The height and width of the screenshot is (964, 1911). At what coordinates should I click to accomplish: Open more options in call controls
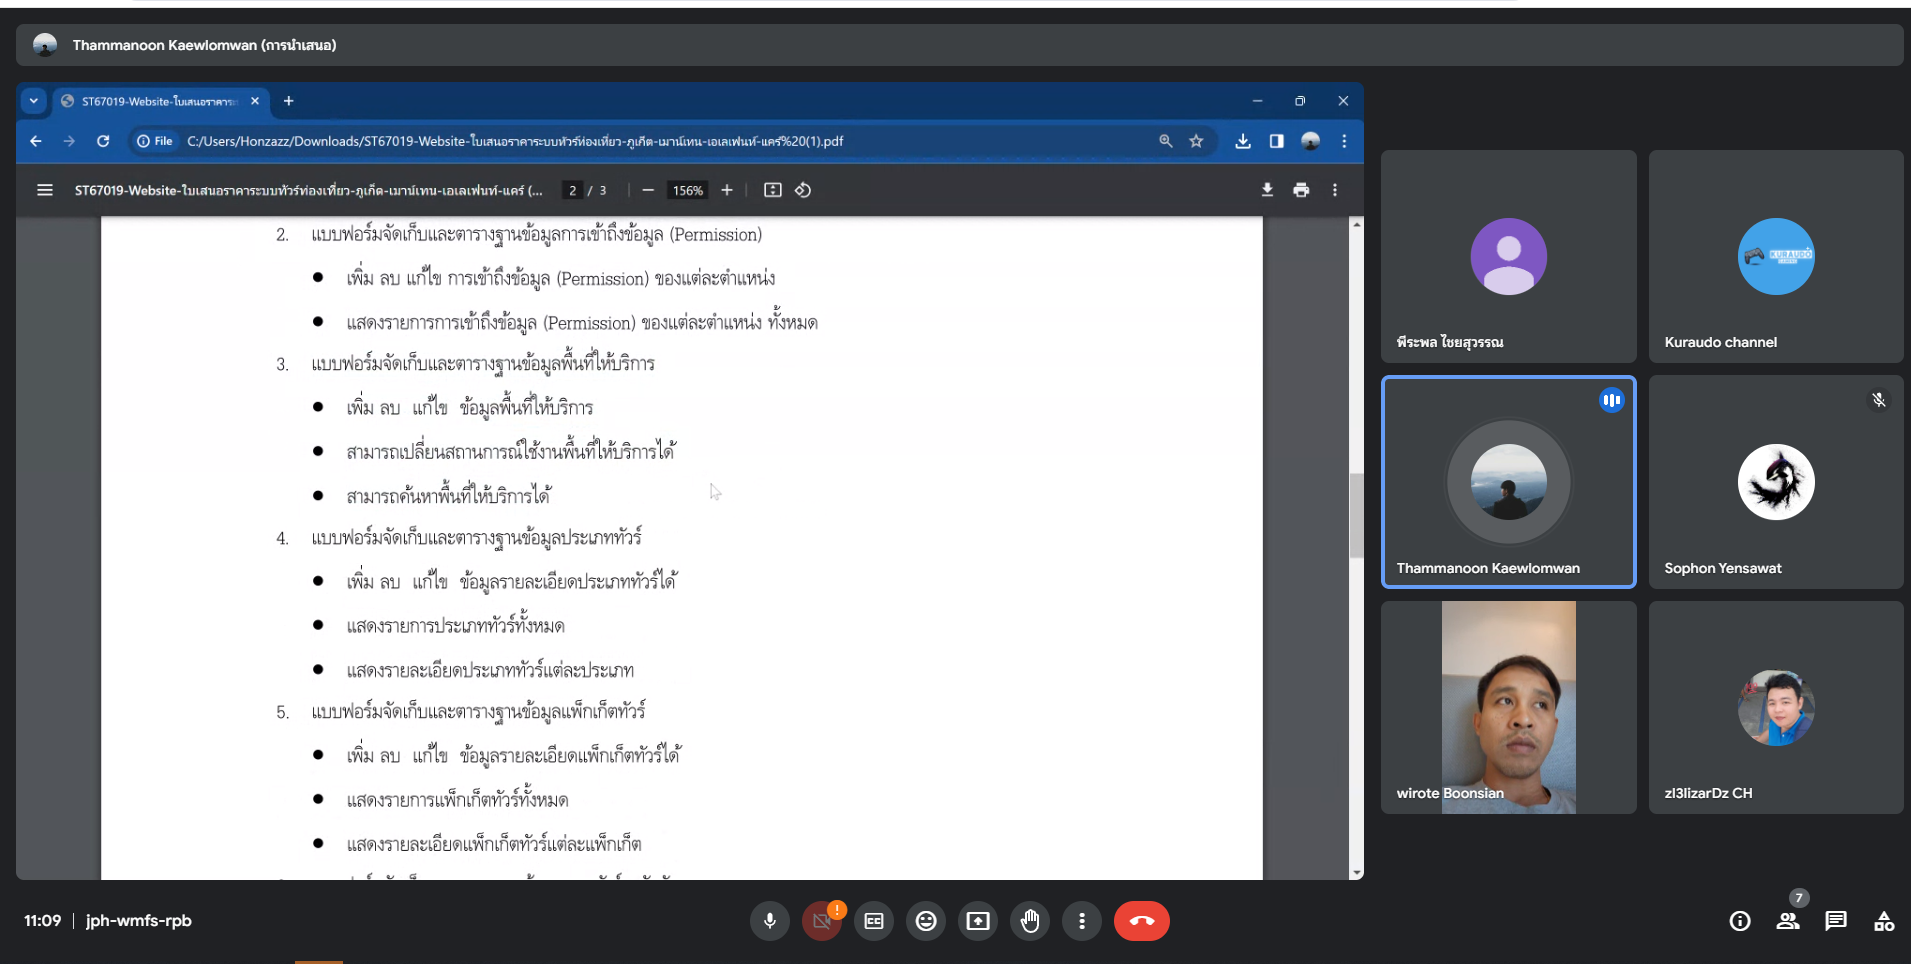tap(1082, 921)
